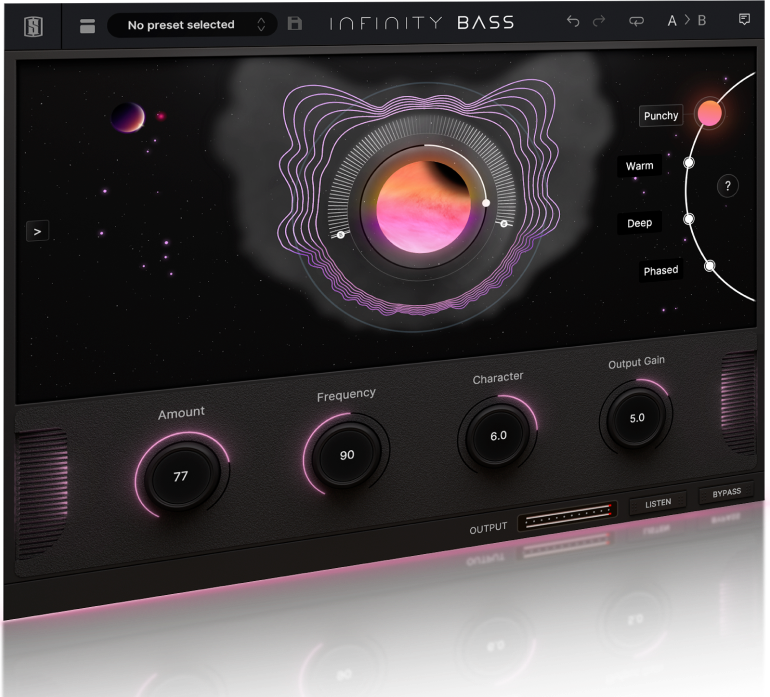This screenshot has width=770, height=697.
Task: Select the Deep mode label
Action: coord(639,223)
